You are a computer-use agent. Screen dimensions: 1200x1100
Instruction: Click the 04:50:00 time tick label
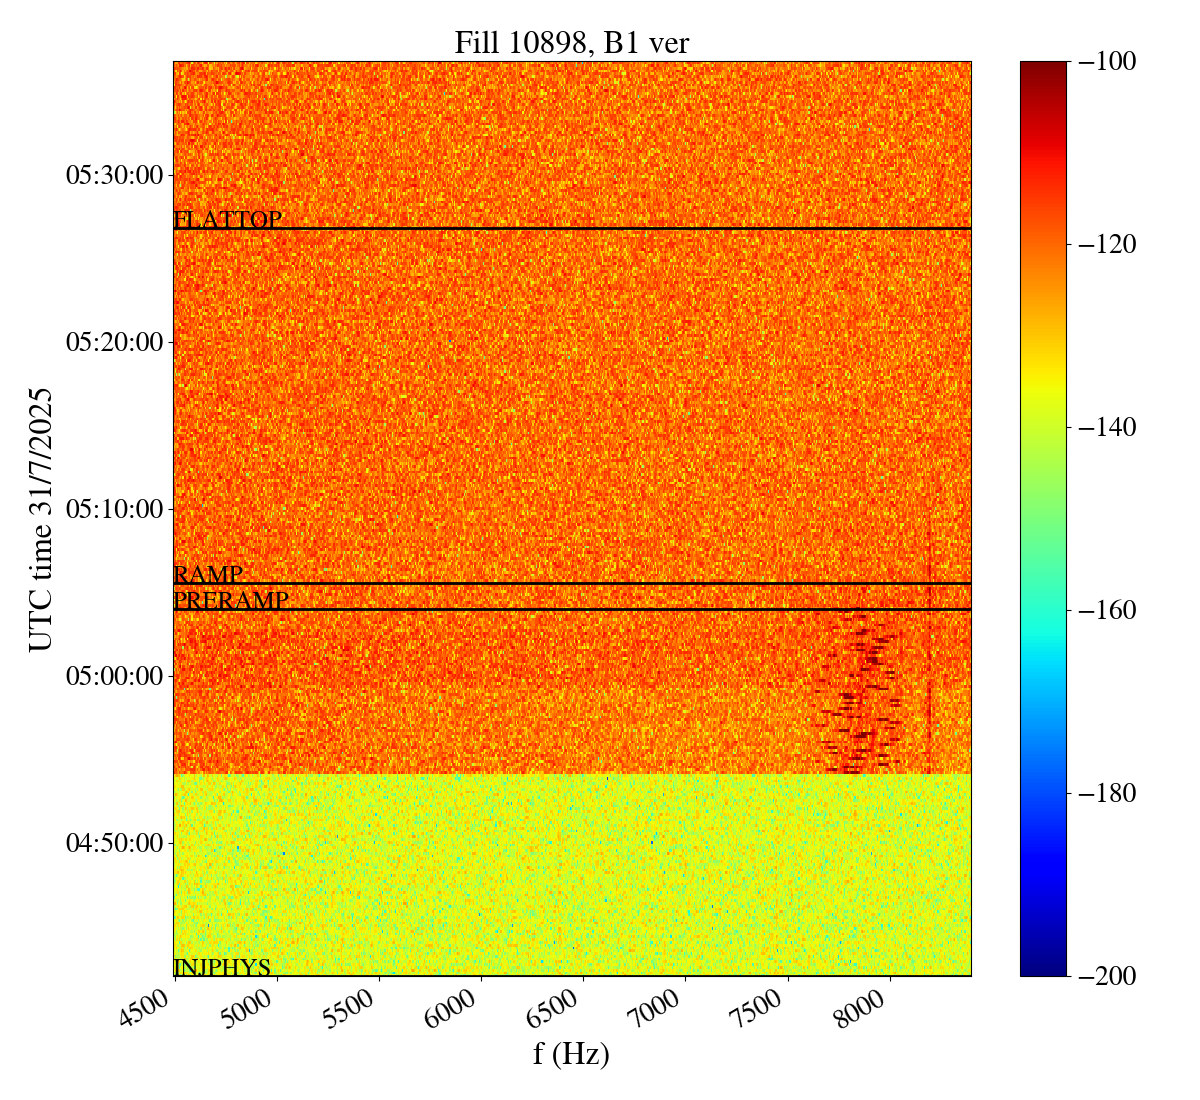click(x=114, y=843)
